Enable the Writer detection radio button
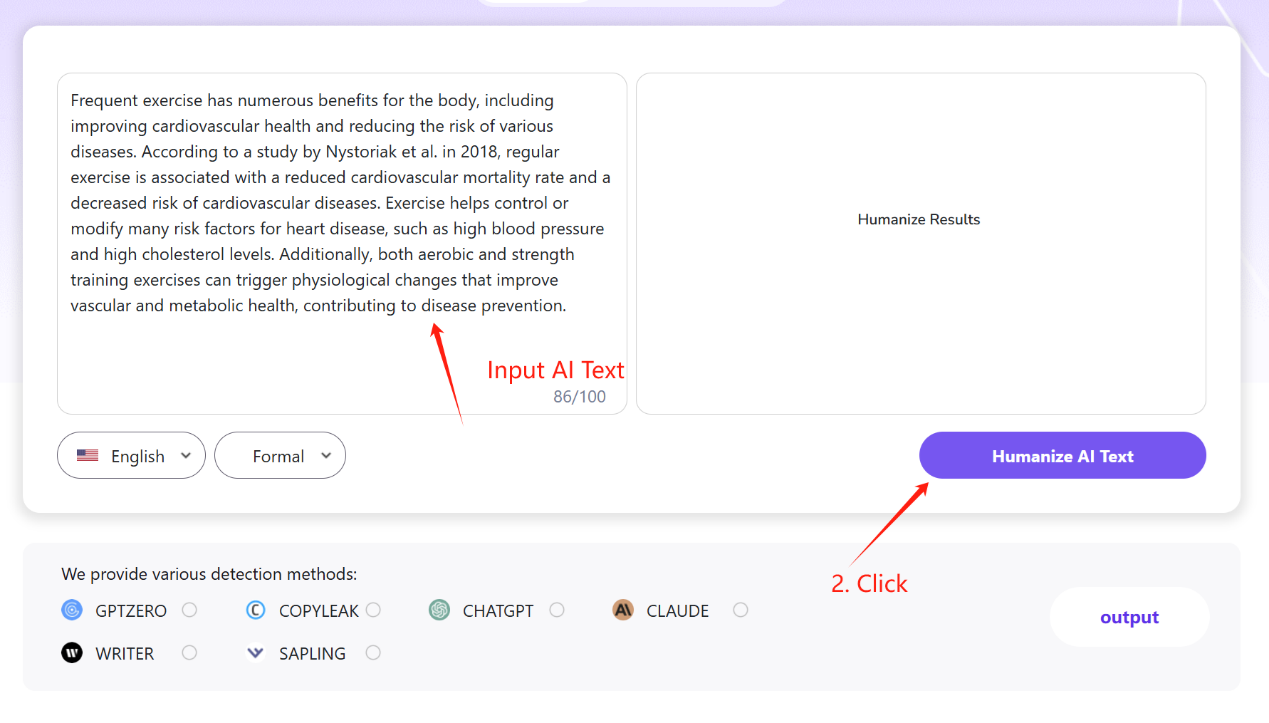This screenshot has height=723, width=1269. (x=190, y=653)
